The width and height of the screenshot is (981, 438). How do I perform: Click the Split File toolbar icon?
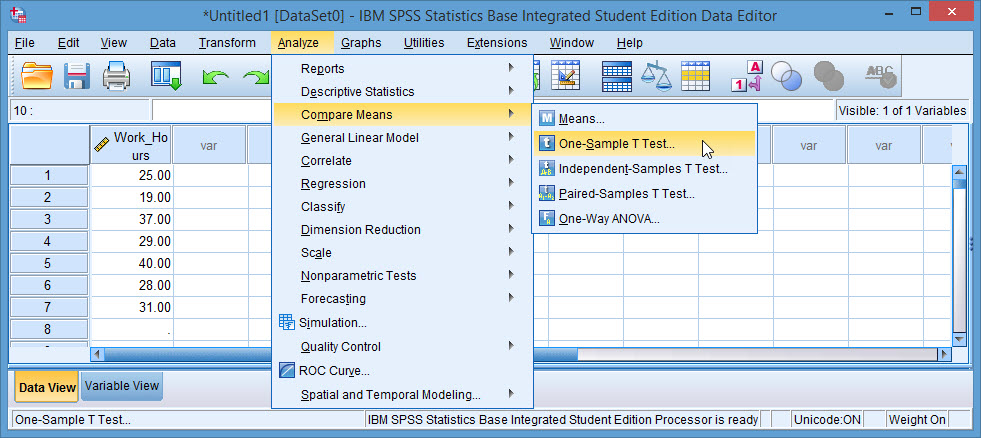pos(617,76)
